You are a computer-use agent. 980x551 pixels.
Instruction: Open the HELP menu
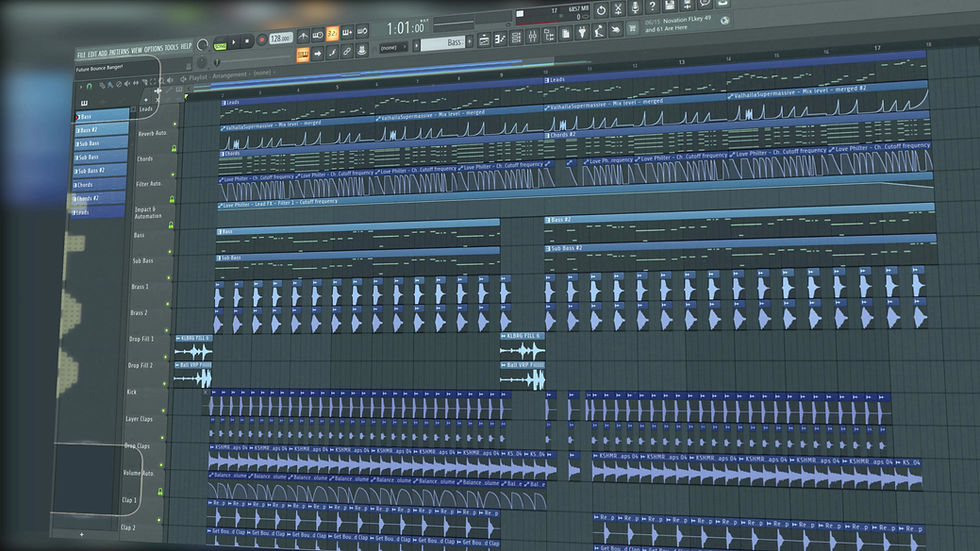coord(186,46)
